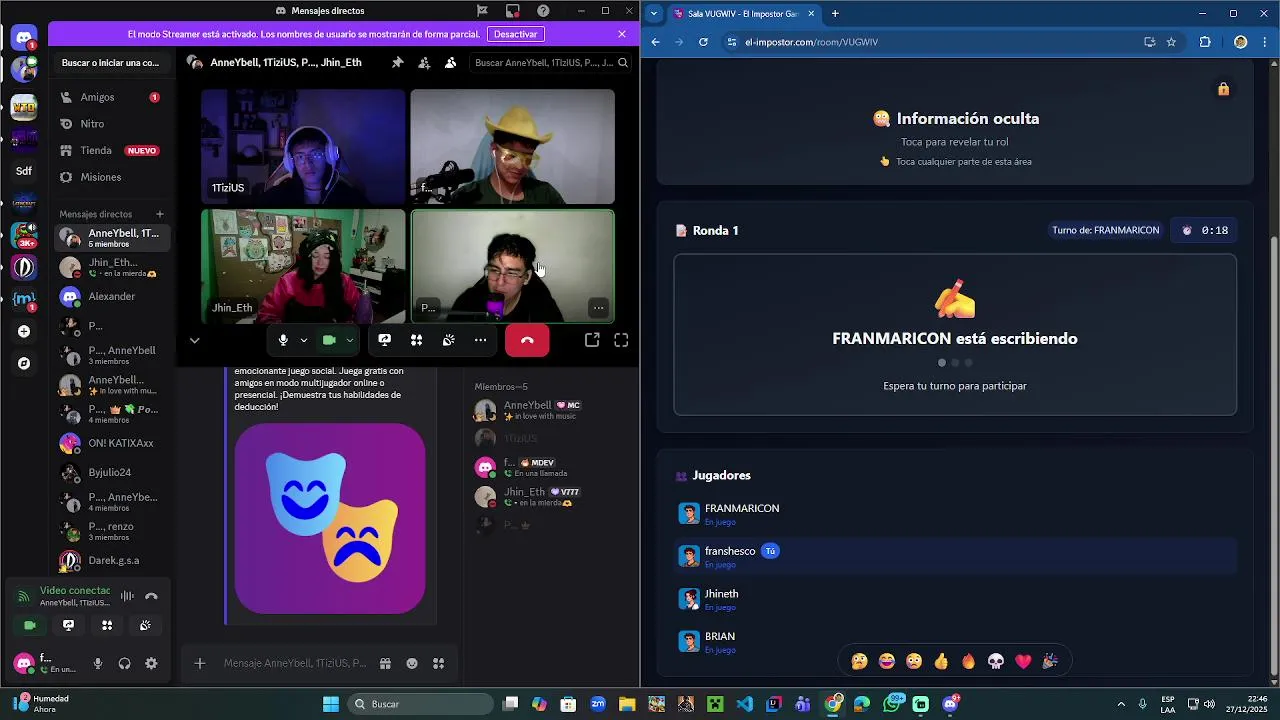1280x720 pixels.
Task: Pop out the call window
Action: [x=592, y=340]
